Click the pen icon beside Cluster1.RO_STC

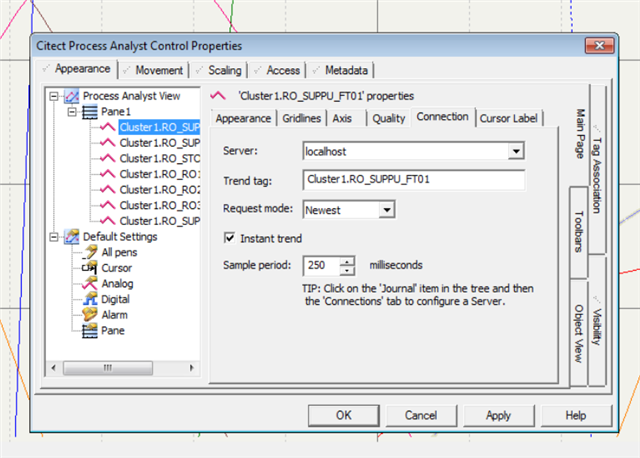[x=108, y=158]
